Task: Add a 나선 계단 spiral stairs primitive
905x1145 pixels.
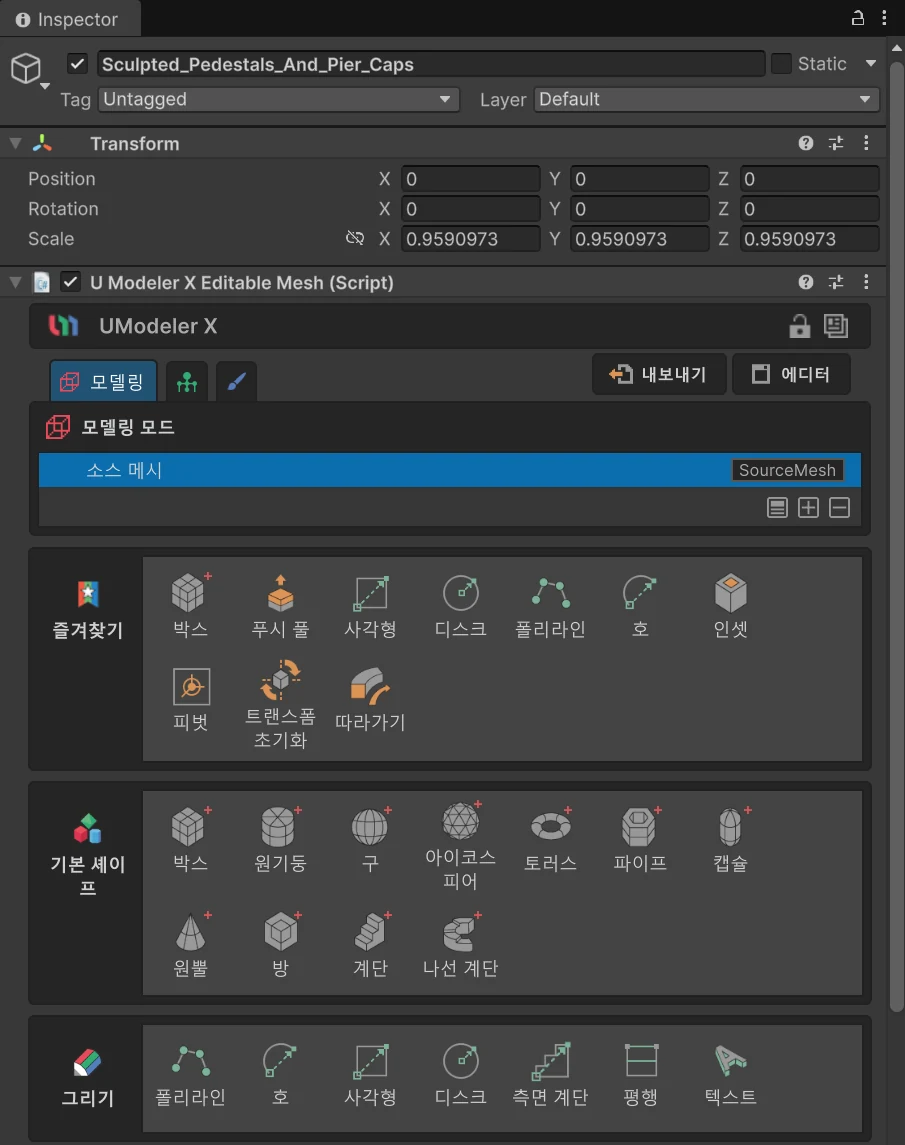Action: [460, 945]
